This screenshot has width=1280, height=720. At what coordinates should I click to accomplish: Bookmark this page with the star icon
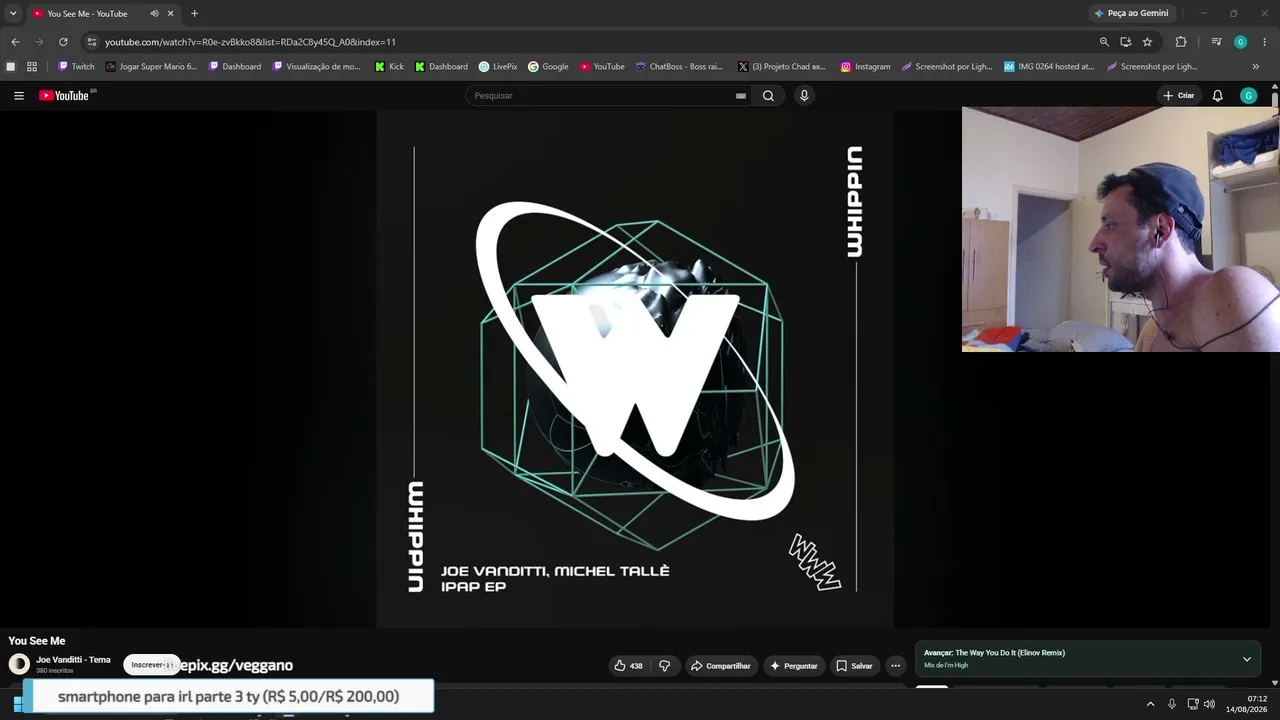tap(1147, 42)
